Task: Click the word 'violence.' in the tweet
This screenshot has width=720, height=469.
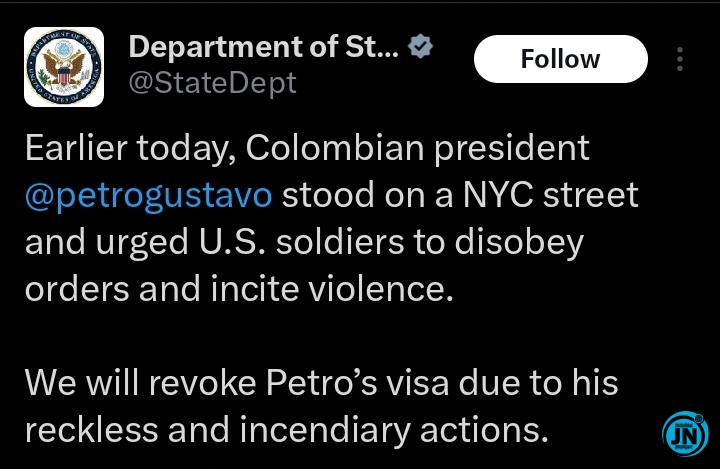Action: (381, 289)
